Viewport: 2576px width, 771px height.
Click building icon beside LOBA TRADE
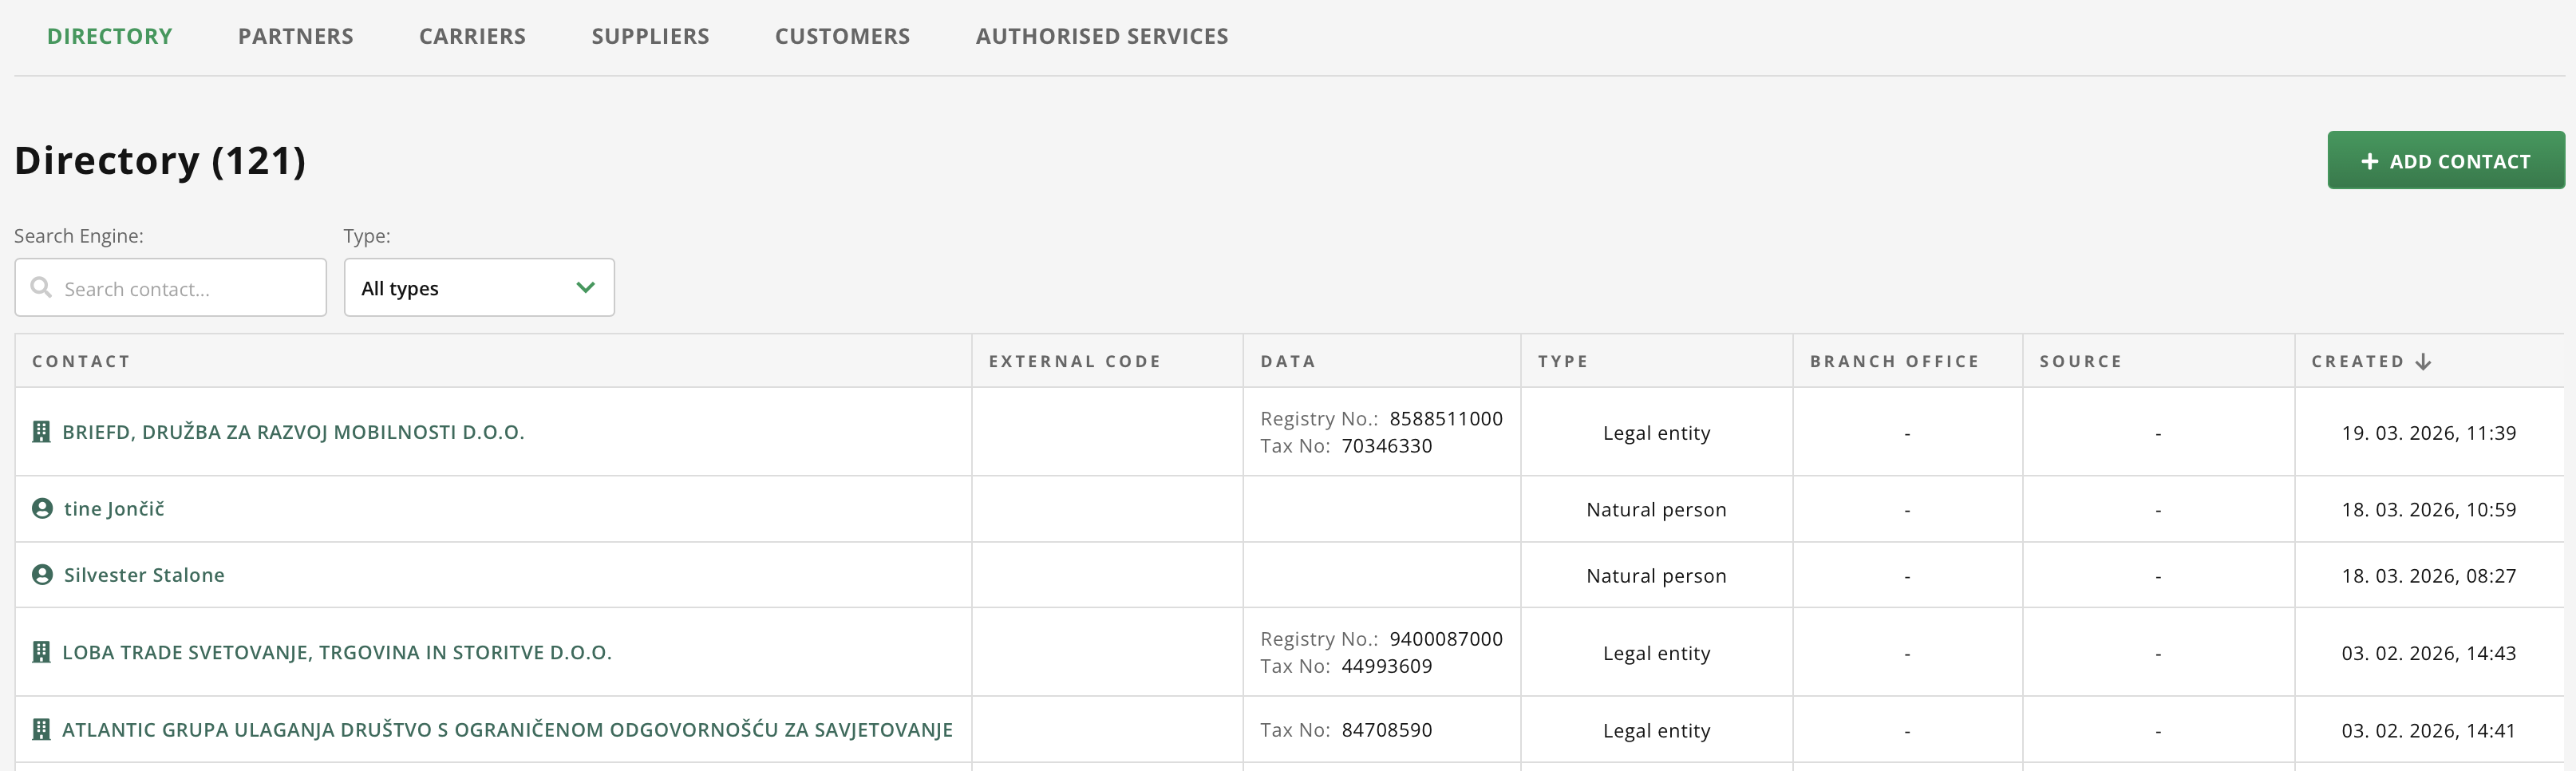point(41,652)
